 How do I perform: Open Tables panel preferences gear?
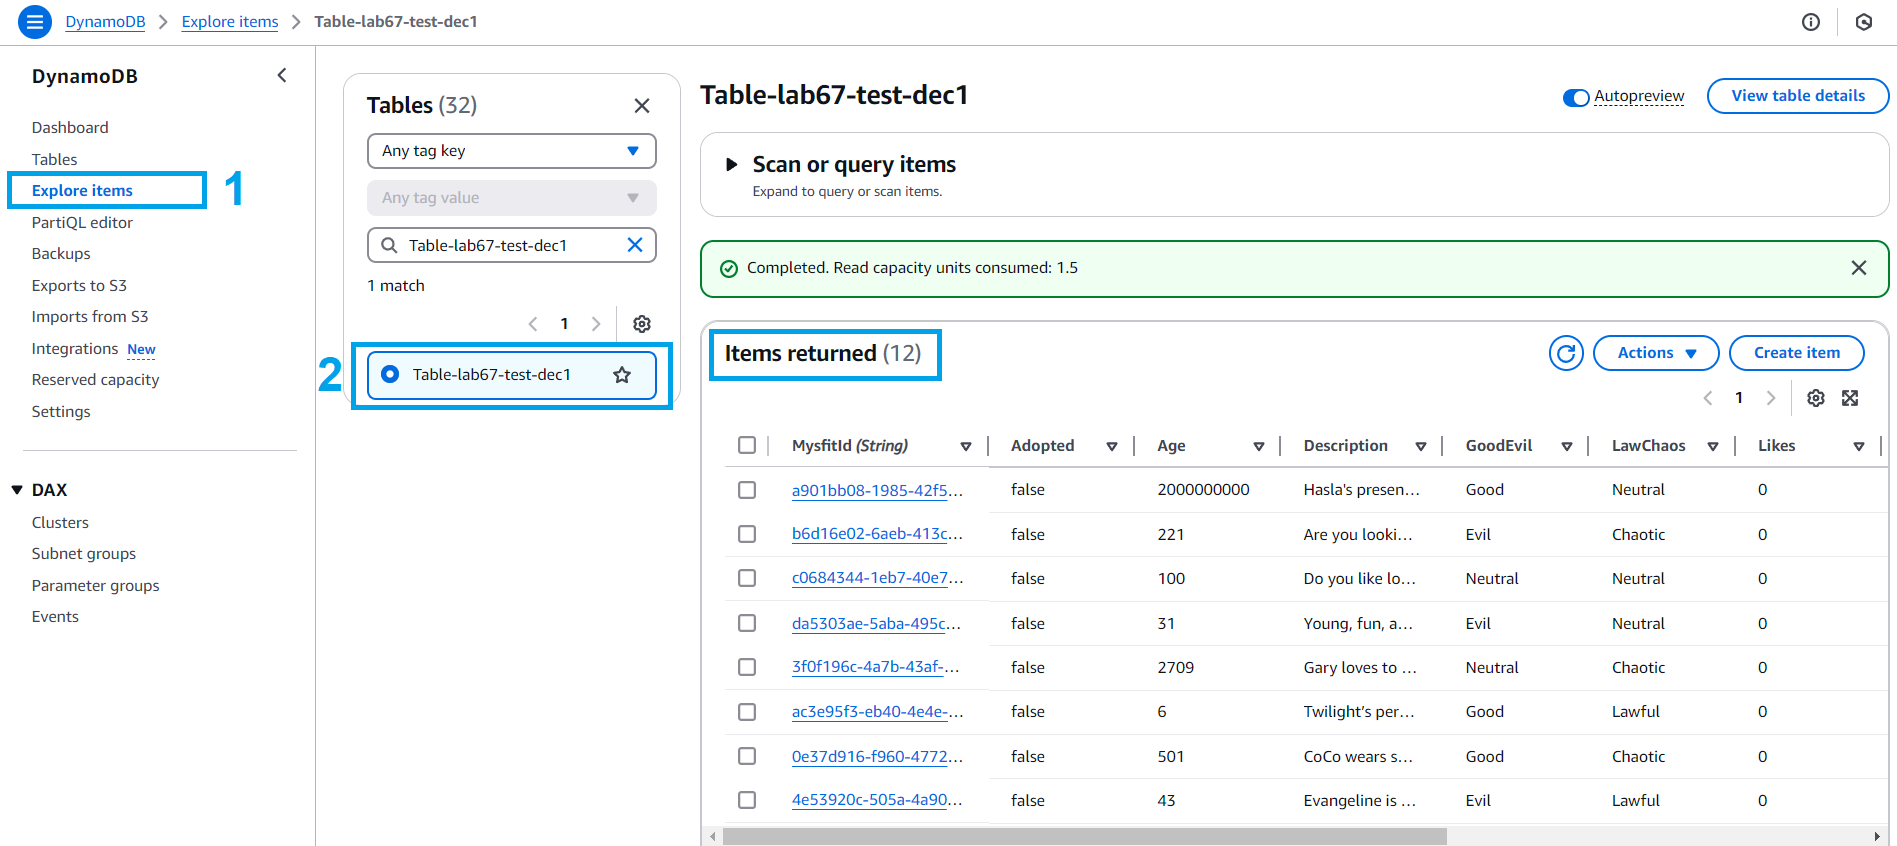(642, 324)
